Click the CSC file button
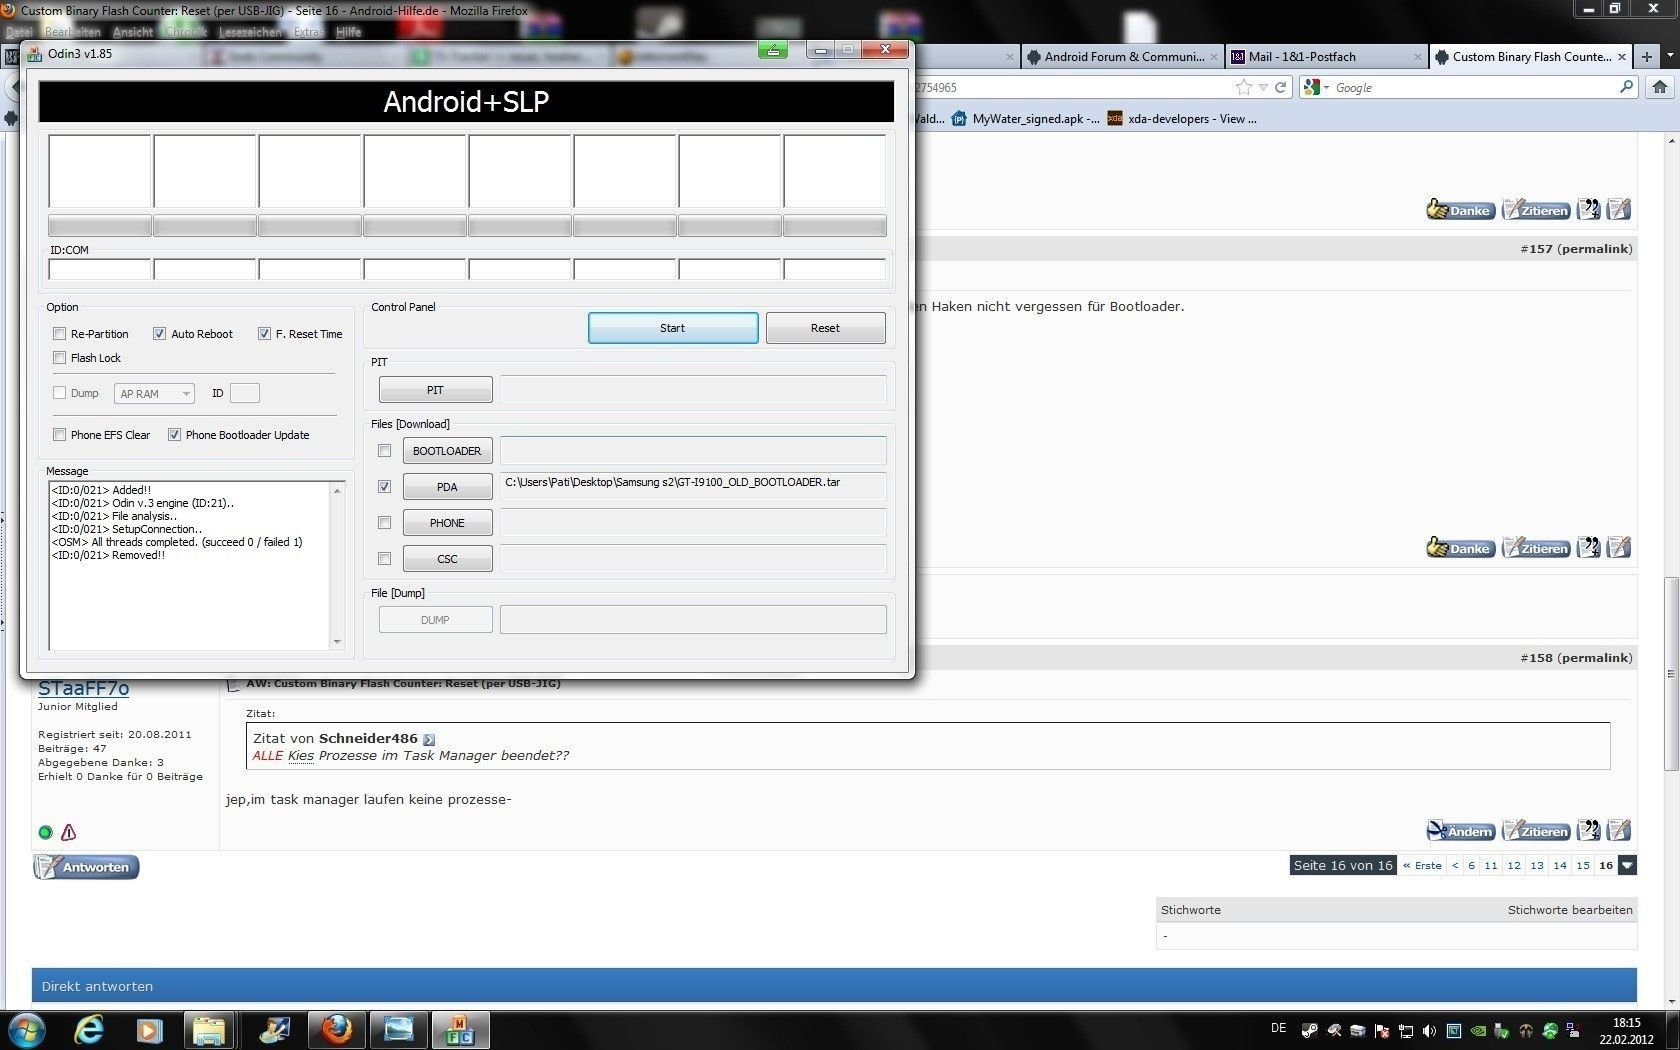 coord(447,559)
